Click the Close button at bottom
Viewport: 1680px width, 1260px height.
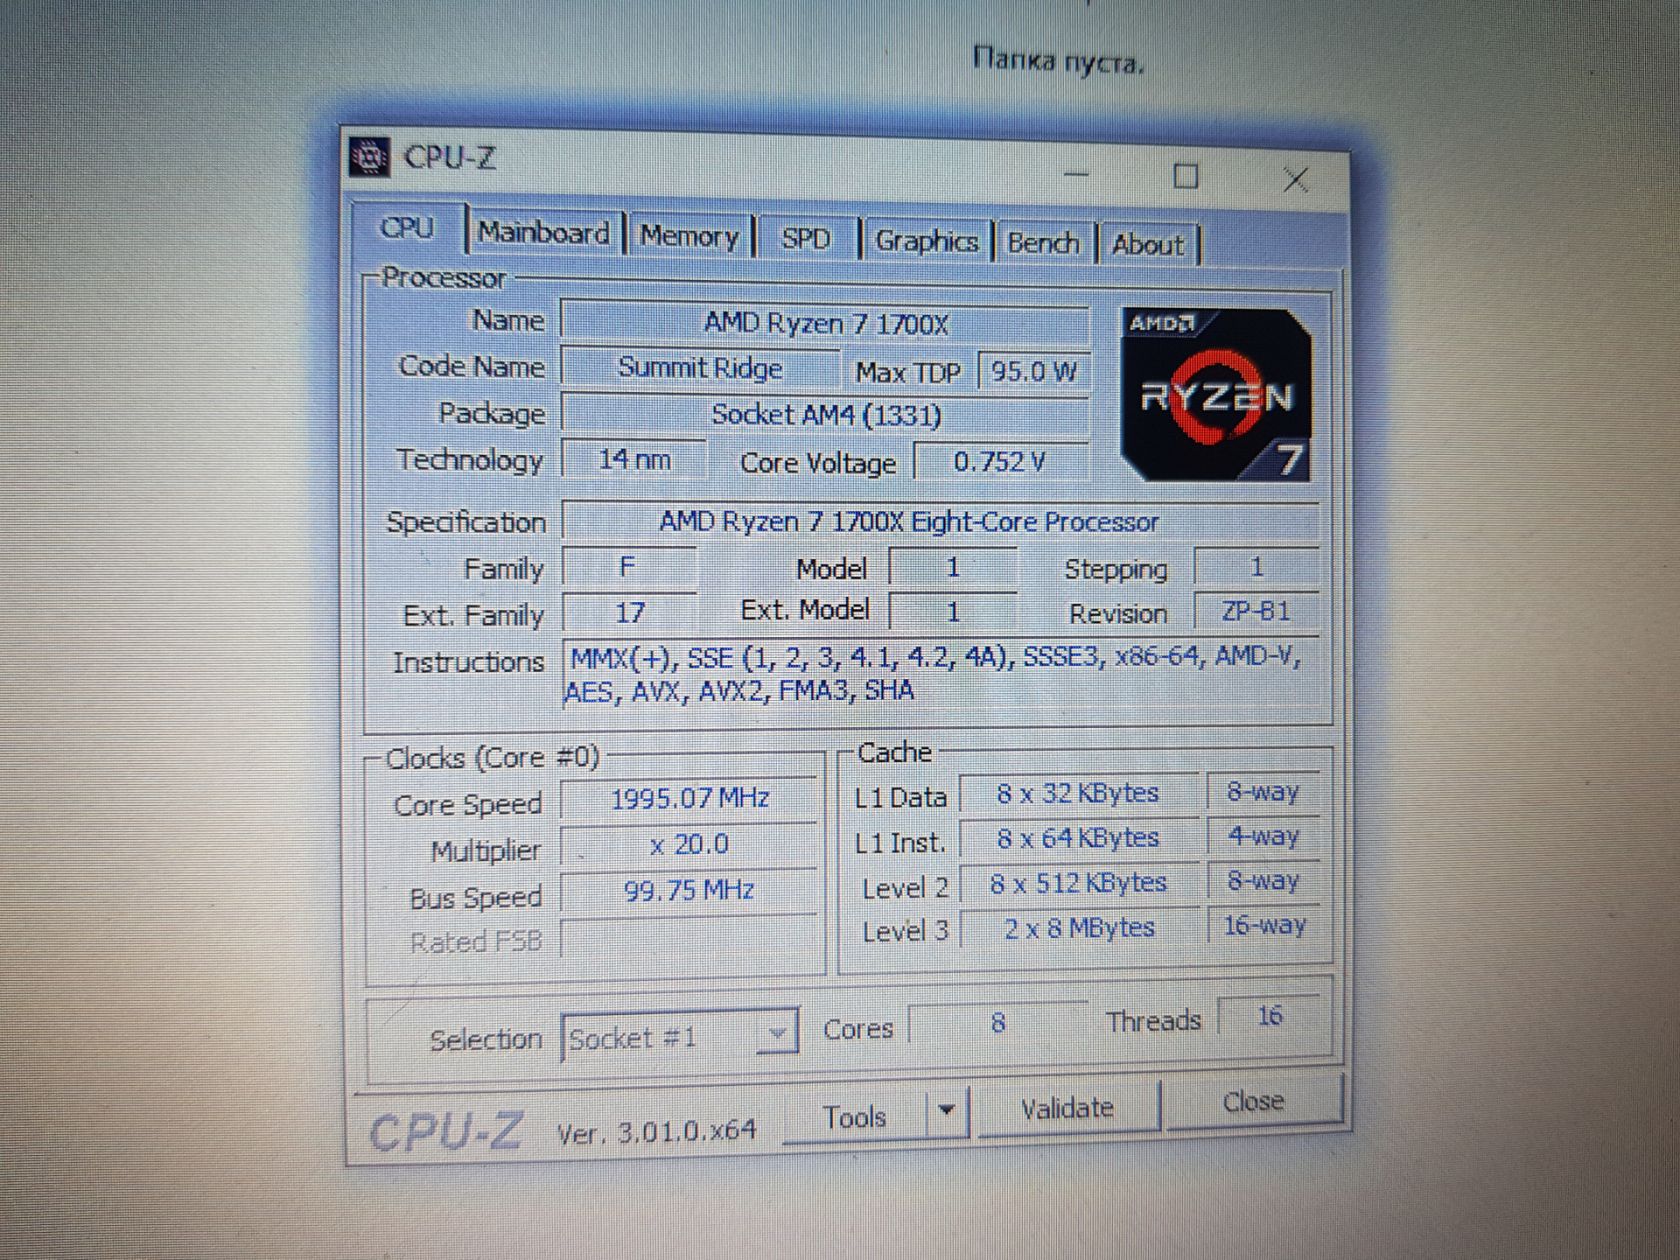point(1253,1101)
